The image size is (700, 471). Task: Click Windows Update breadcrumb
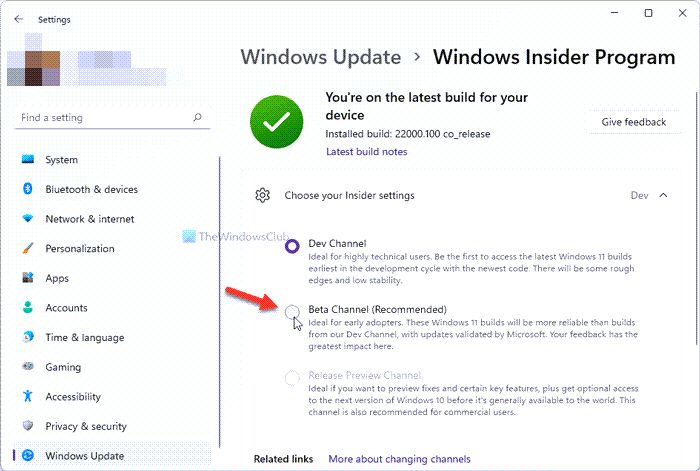(321, 57)
